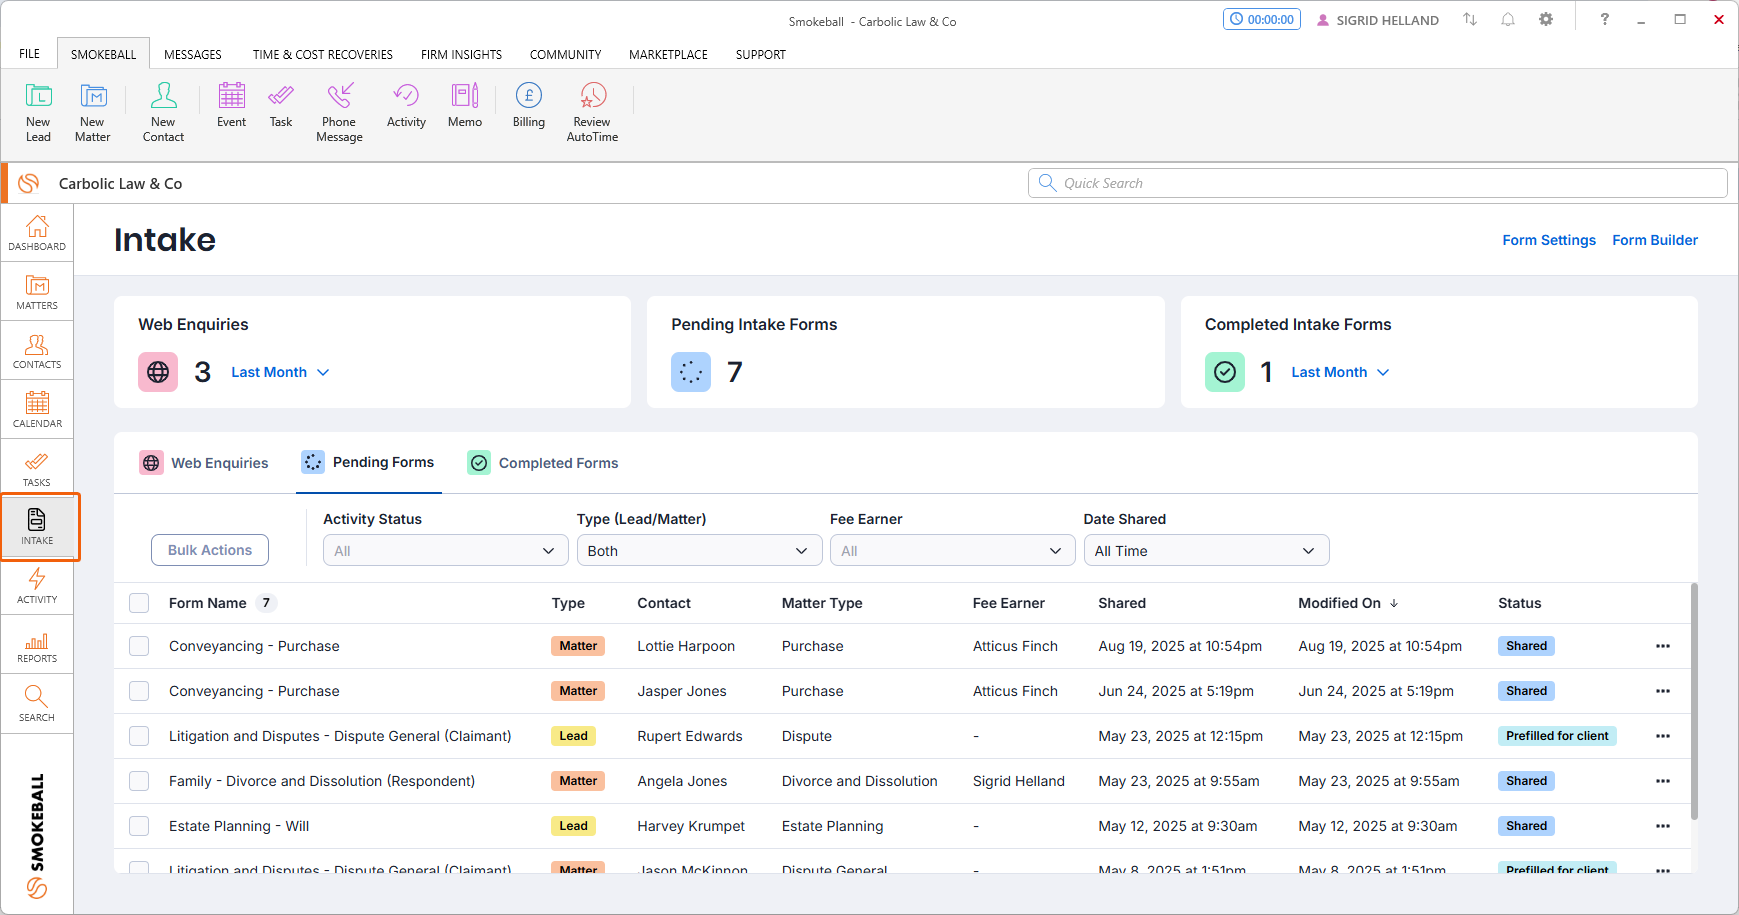
Task: Open Tasks in the sidebar
Action: [37, 469]
